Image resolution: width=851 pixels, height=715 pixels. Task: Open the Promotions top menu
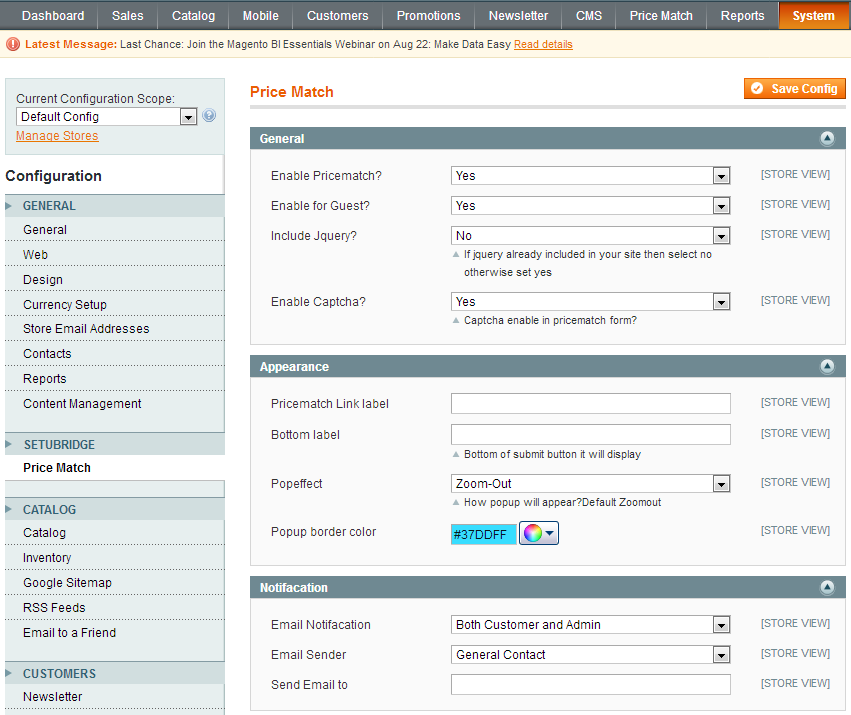tap(428, 16)
